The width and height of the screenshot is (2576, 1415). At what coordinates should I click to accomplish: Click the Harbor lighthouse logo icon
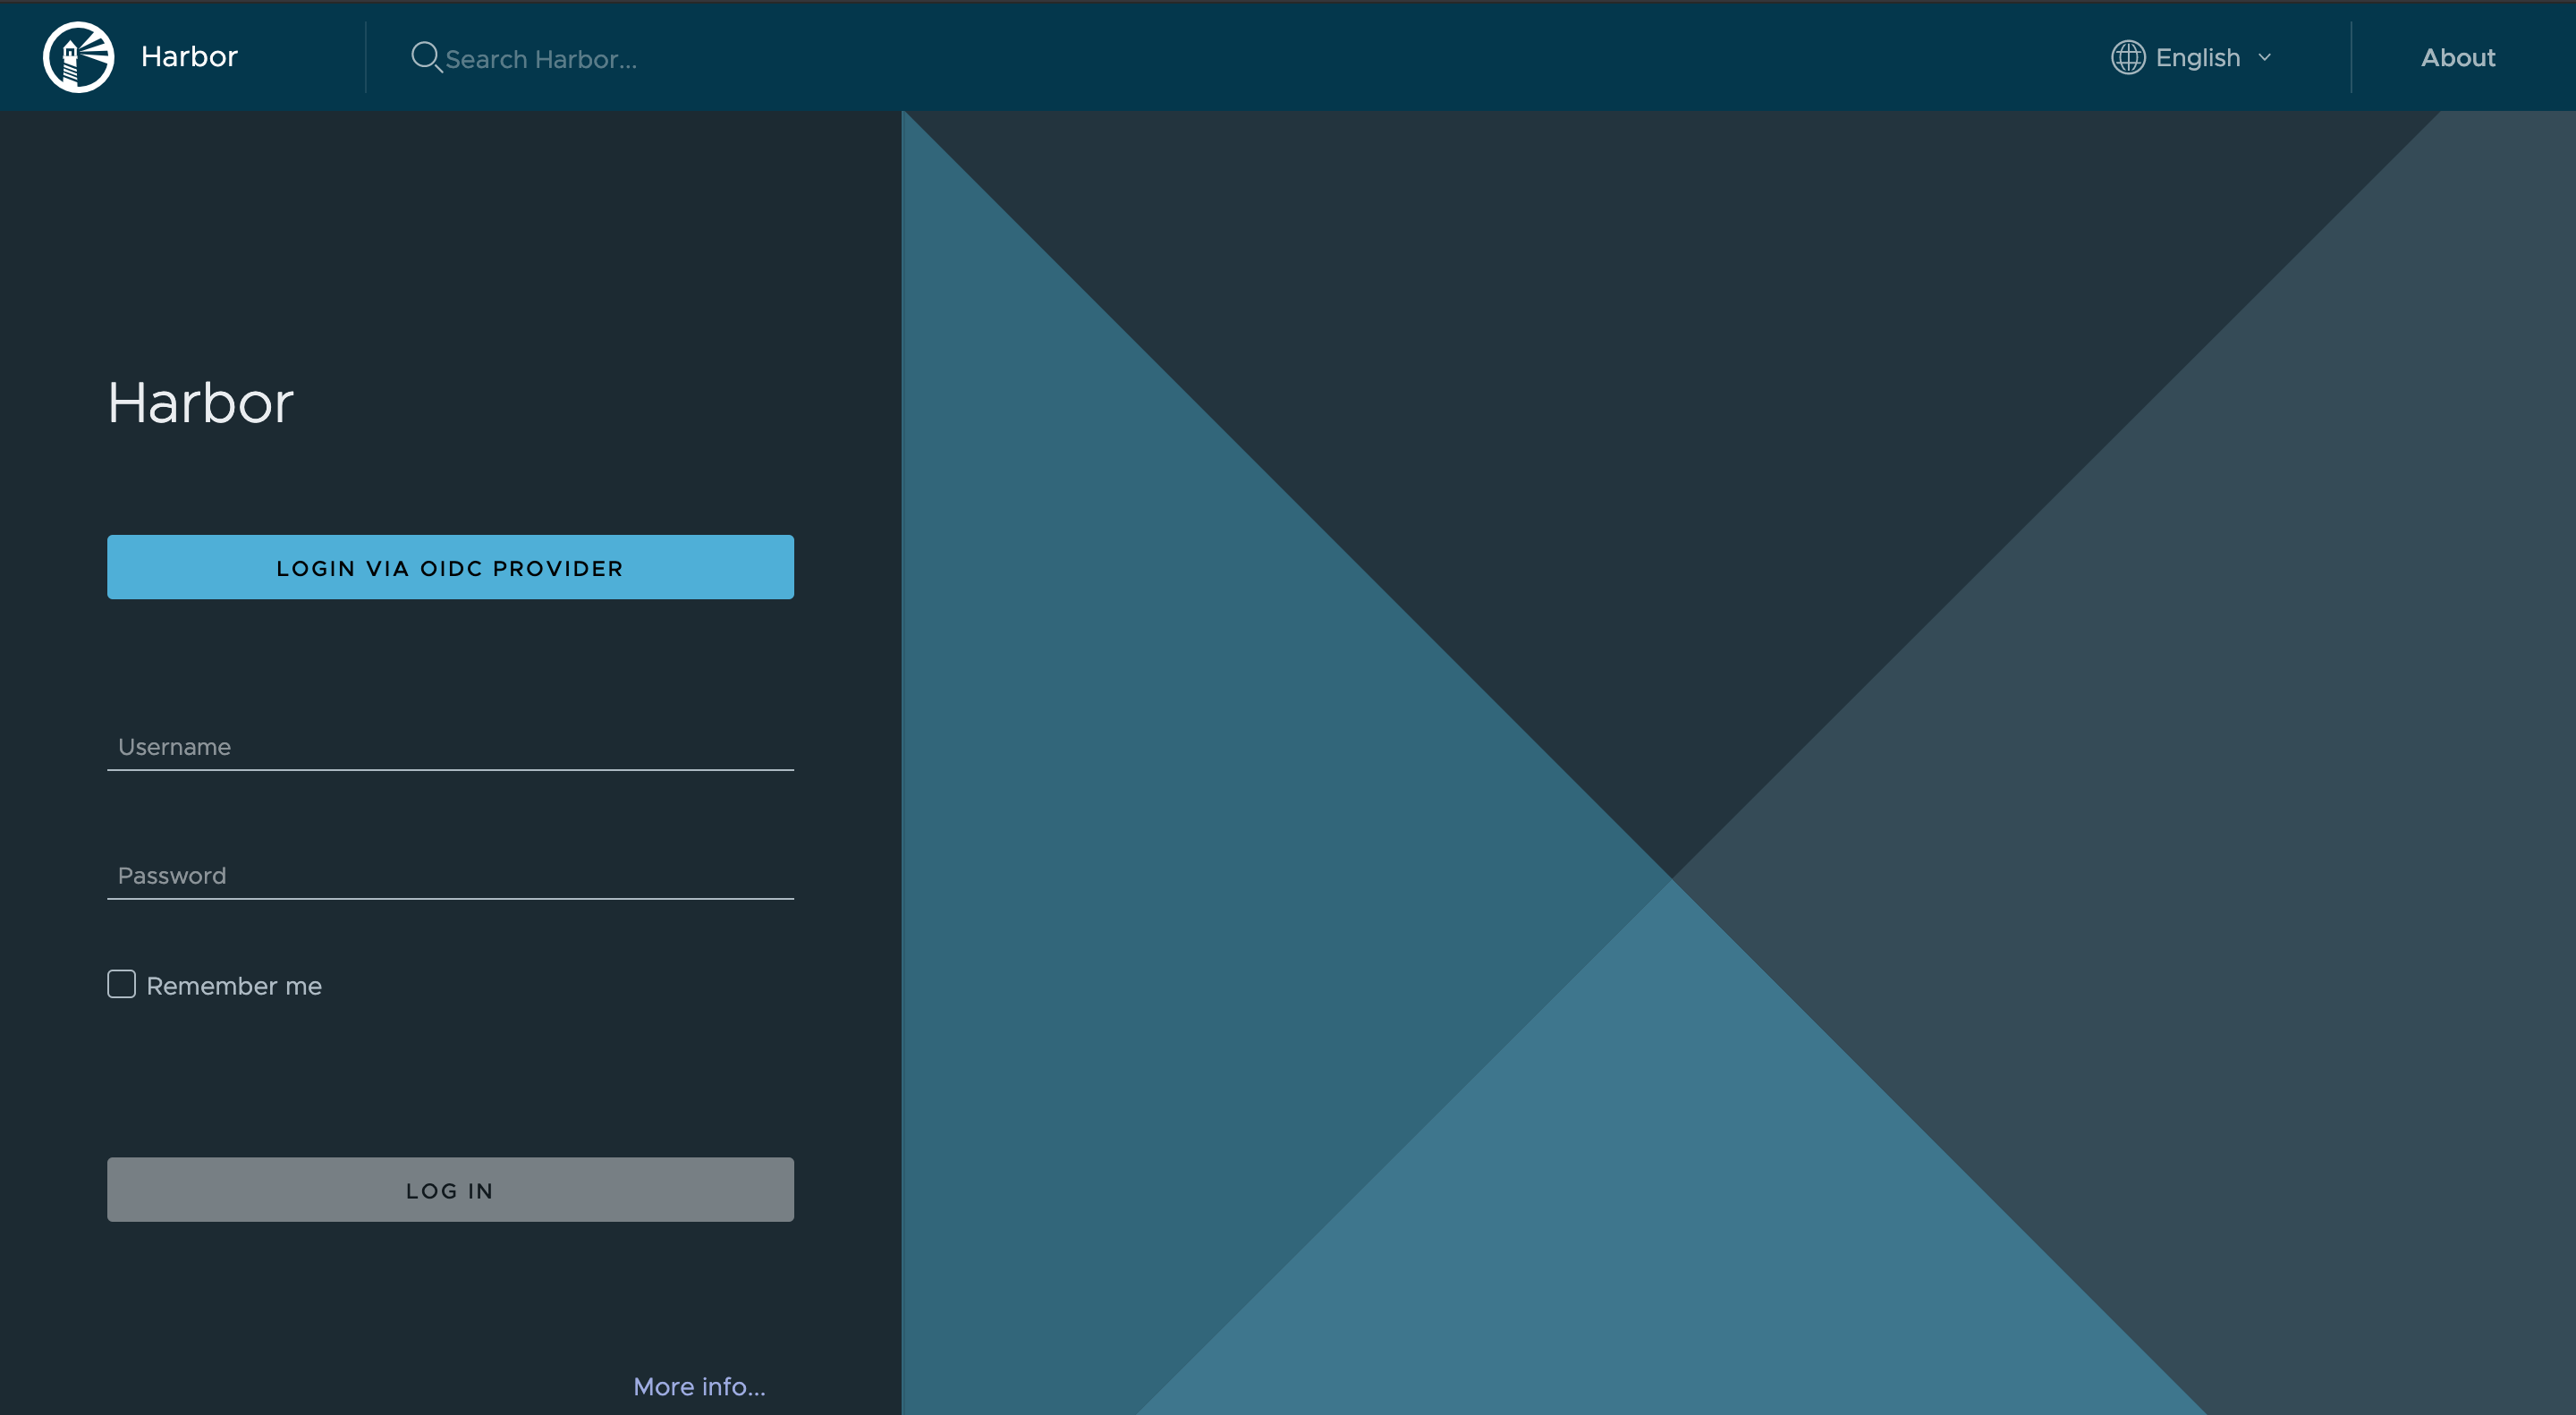[78, 57]
